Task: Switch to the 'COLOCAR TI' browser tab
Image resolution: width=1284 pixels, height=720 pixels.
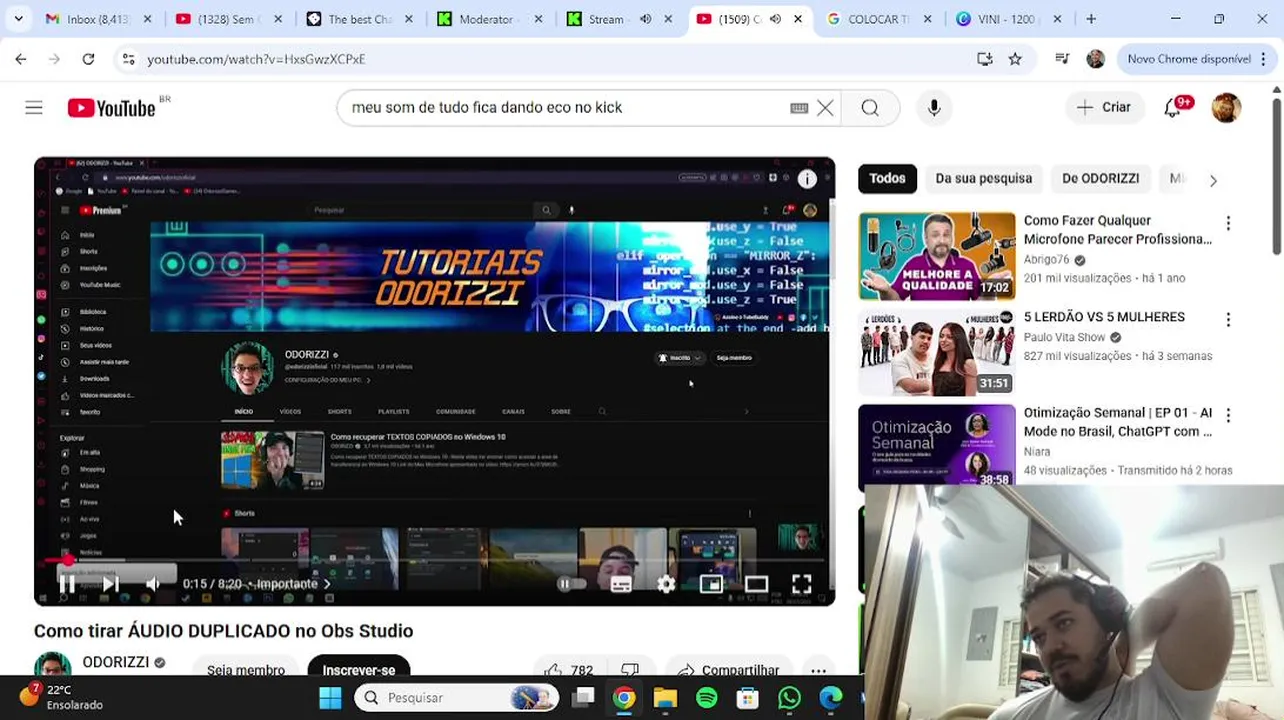Action: pos(879,19)
